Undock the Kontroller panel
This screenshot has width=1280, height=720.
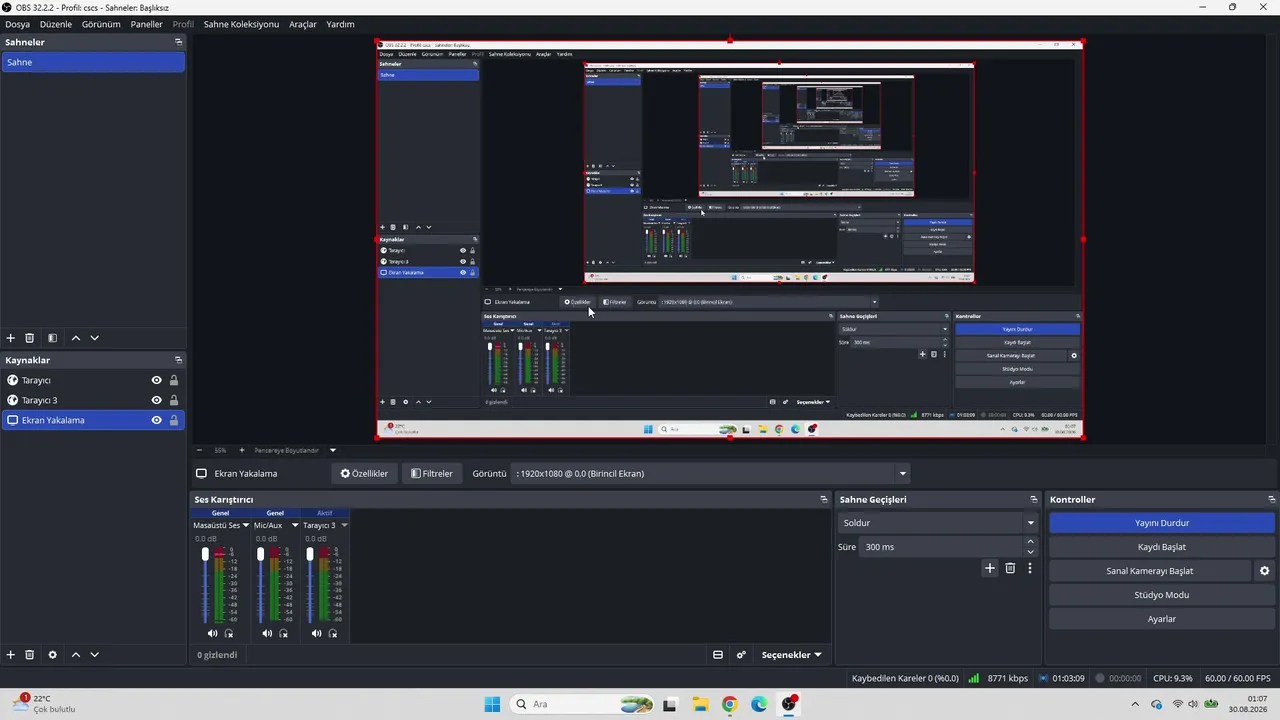click(x=1271, y=499)
